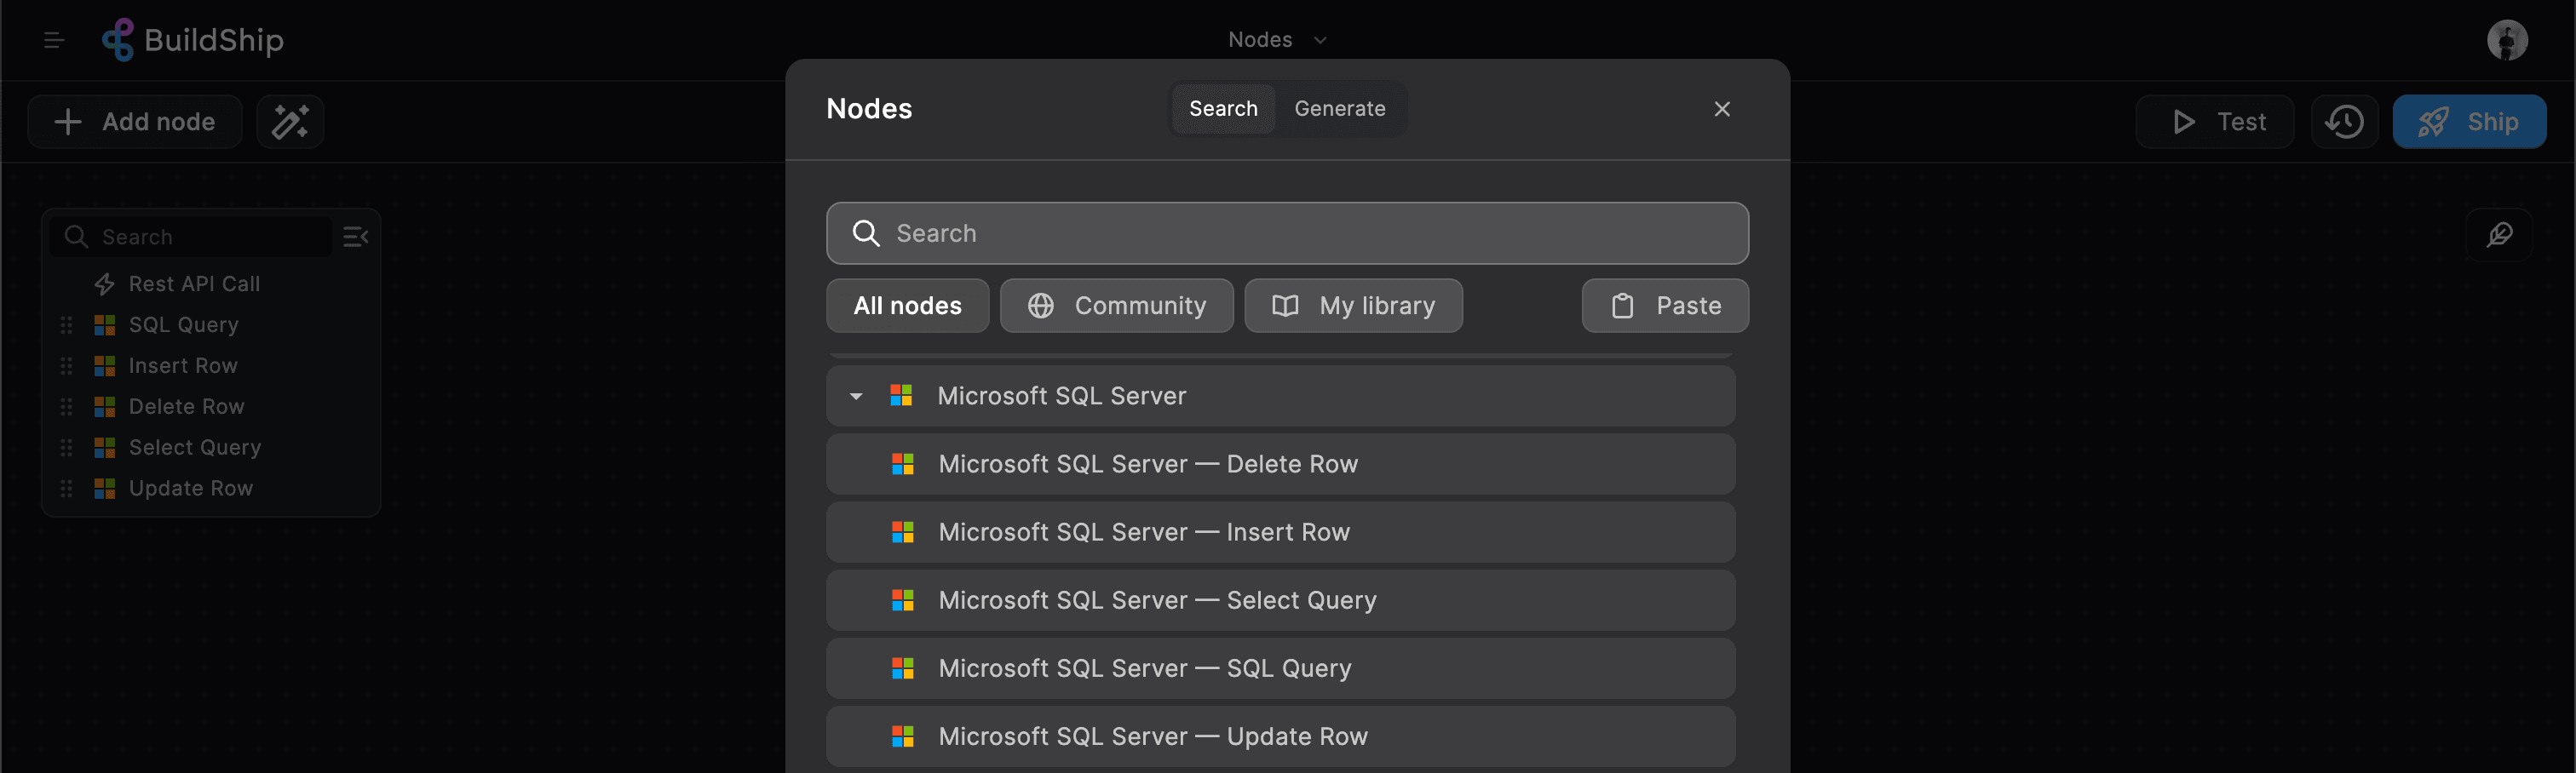Click Microsoft icon beside Select Query sidebar item

(x=104, y=448)
